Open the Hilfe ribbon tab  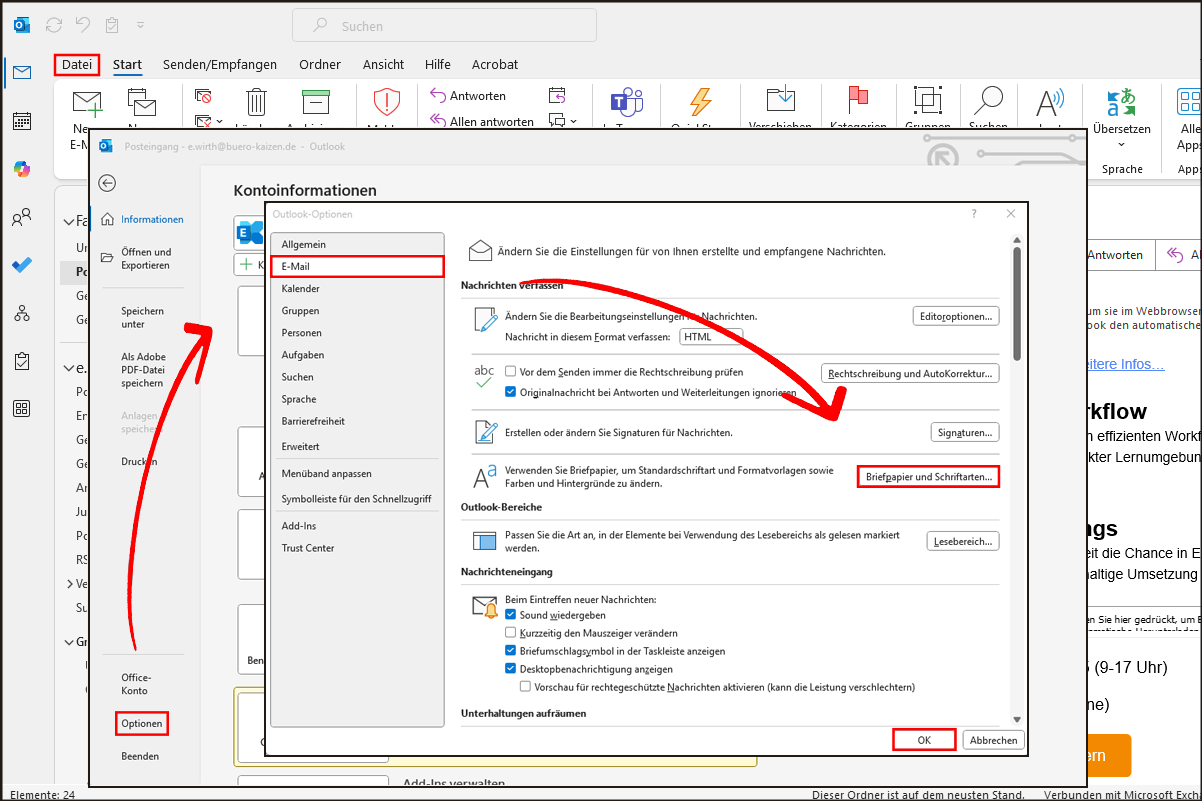coord(438,64)
